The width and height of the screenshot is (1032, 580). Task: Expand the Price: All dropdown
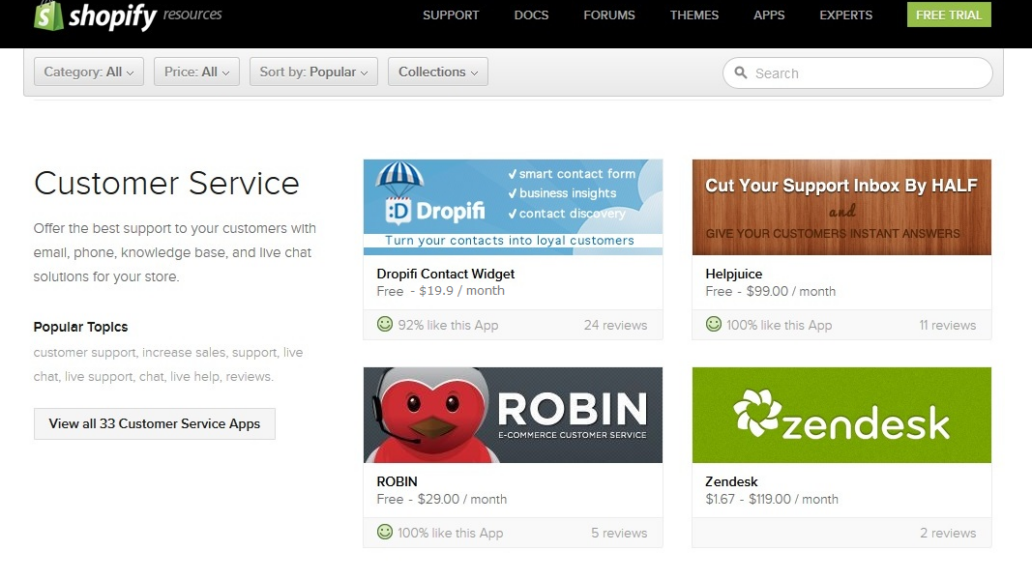click(x=196, y=72)
